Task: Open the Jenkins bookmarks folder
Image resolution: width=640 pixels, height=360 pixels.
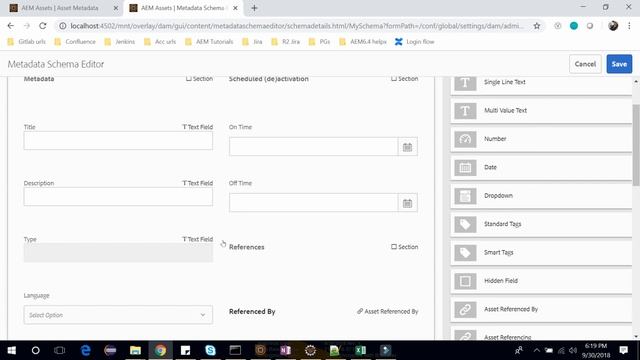Action: click(x=120, y=42)
